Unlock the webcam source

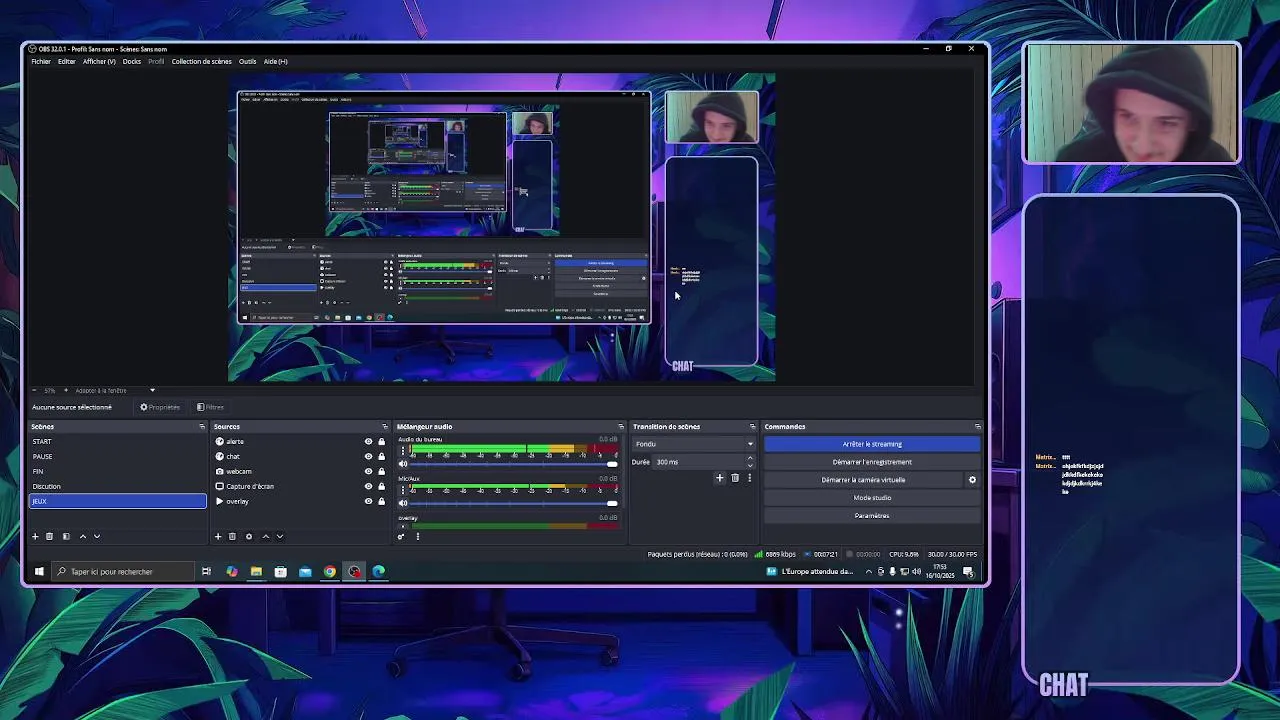[381, 472]
